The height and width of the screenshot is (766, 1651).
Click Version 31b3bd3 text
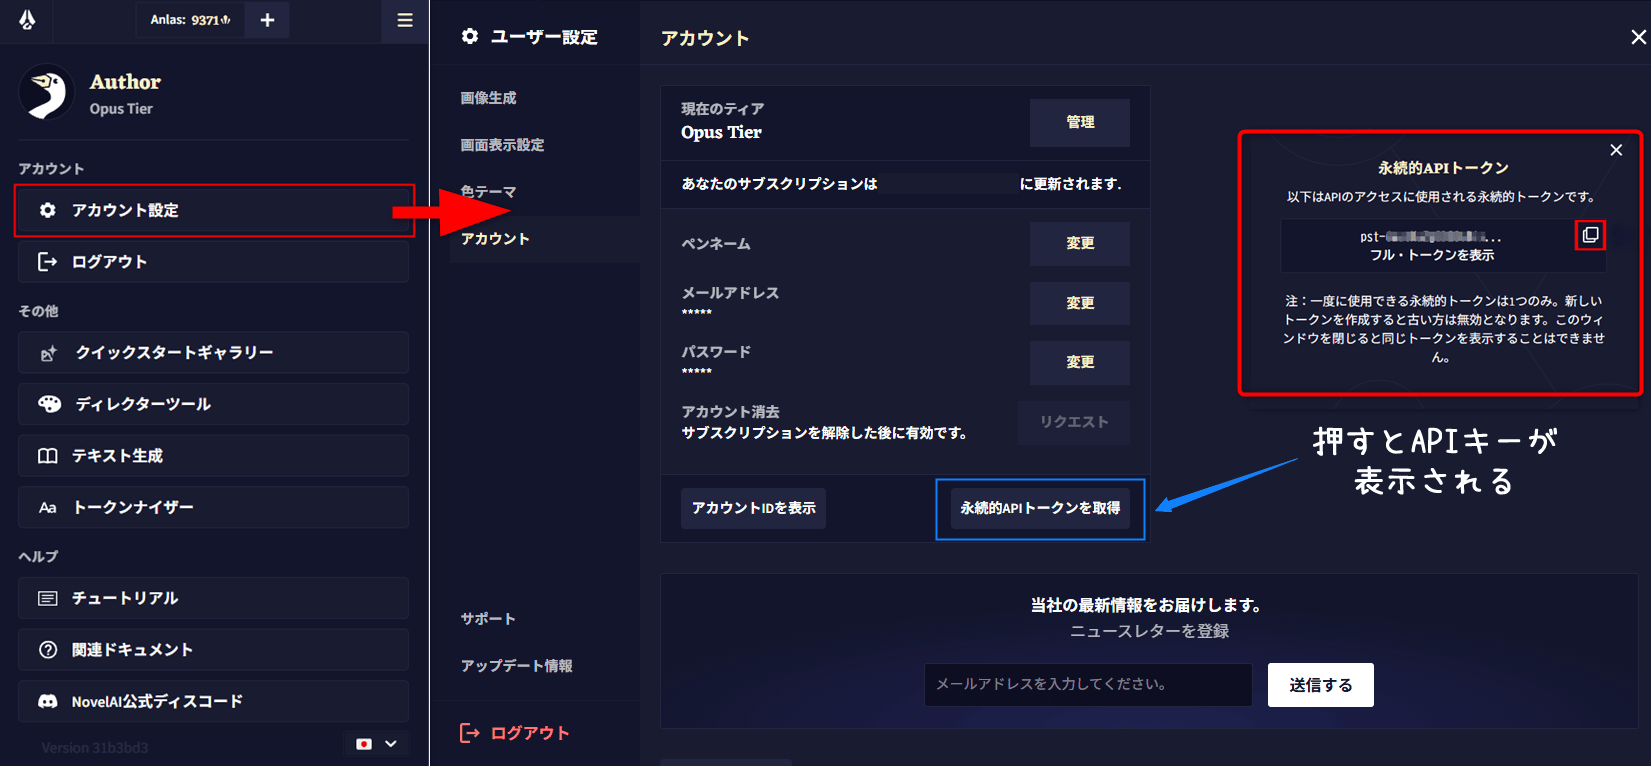coord(95,748)
